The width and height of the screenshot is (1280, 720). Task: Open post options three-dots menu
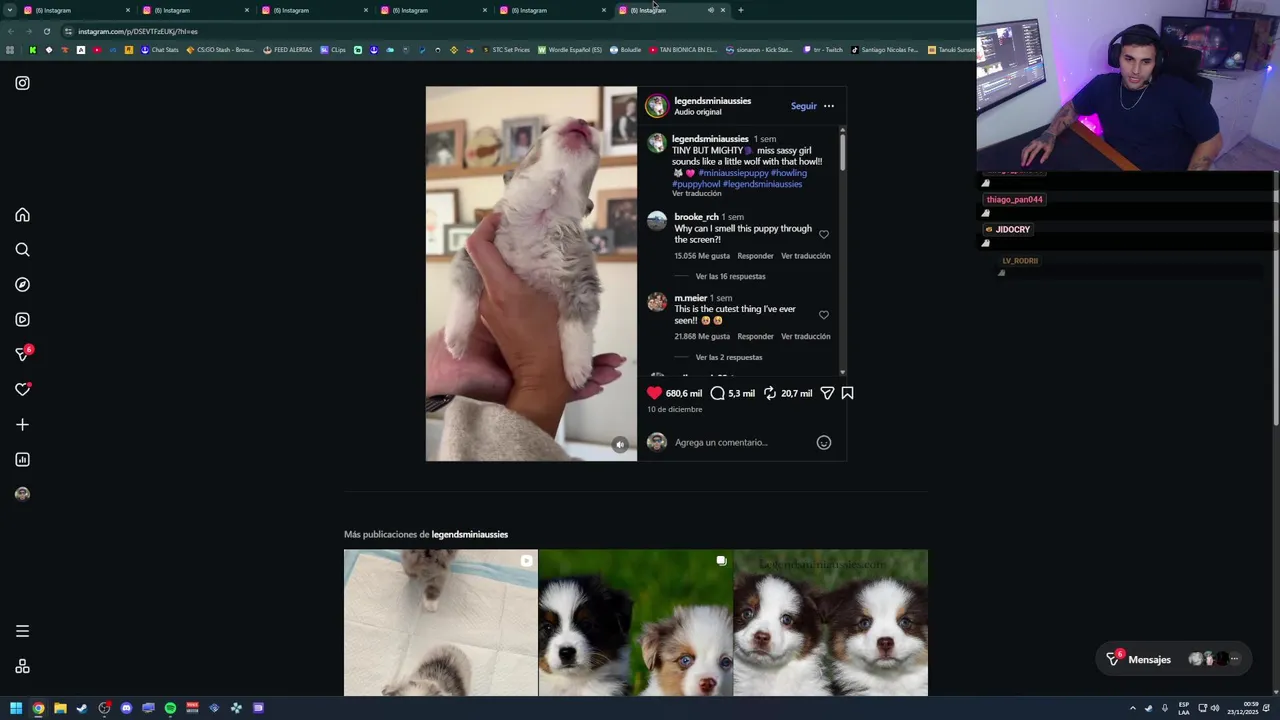coord(829,106)
